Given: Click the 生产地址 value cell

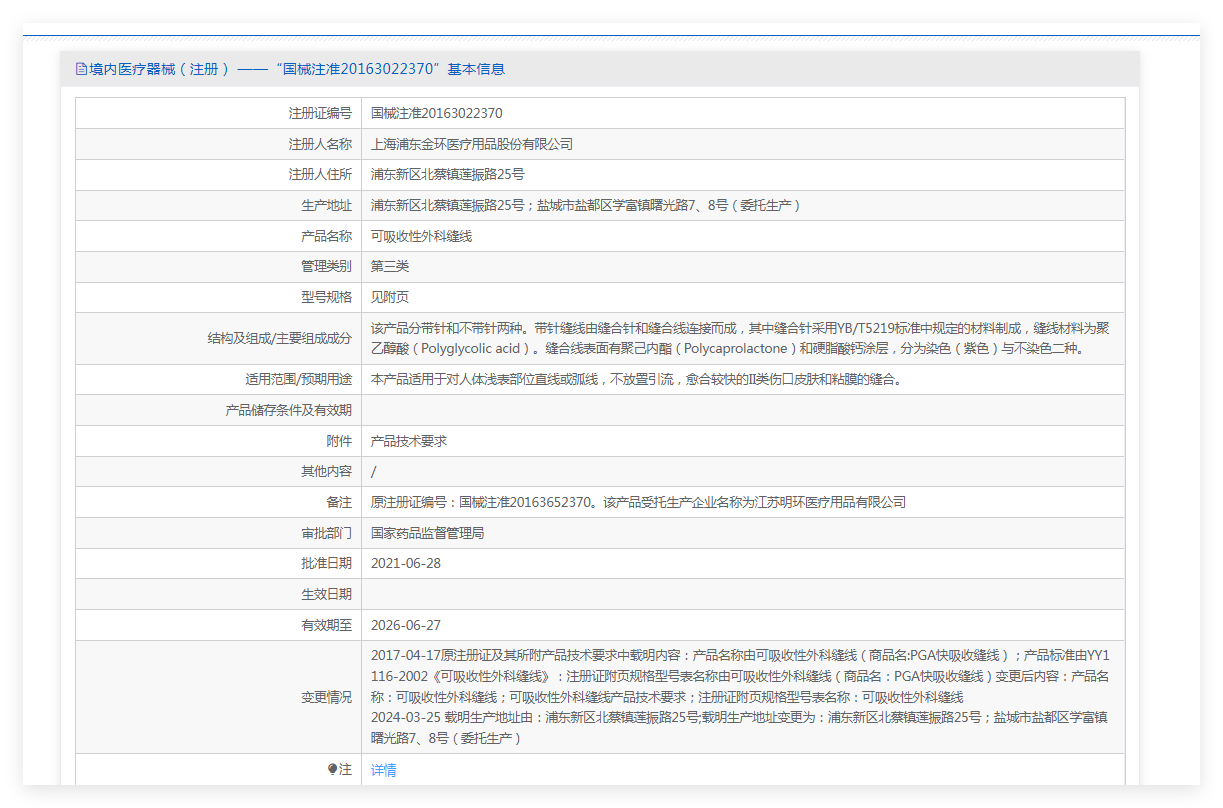Looking at the screenshot, I should [x=585, y=205].
